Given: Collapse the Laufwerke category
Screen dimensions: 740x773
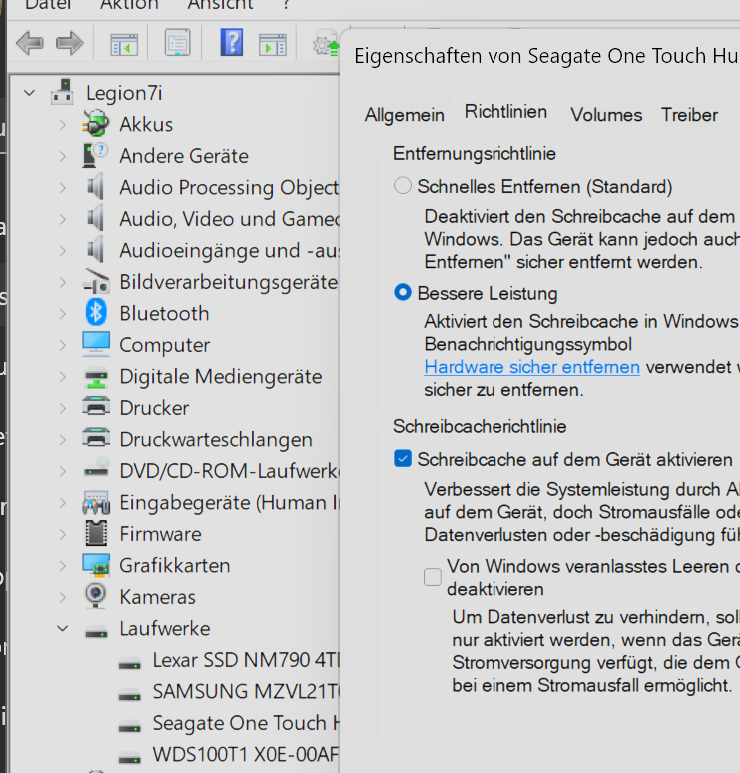Looking at the screenshot, I should click(63, 629).
